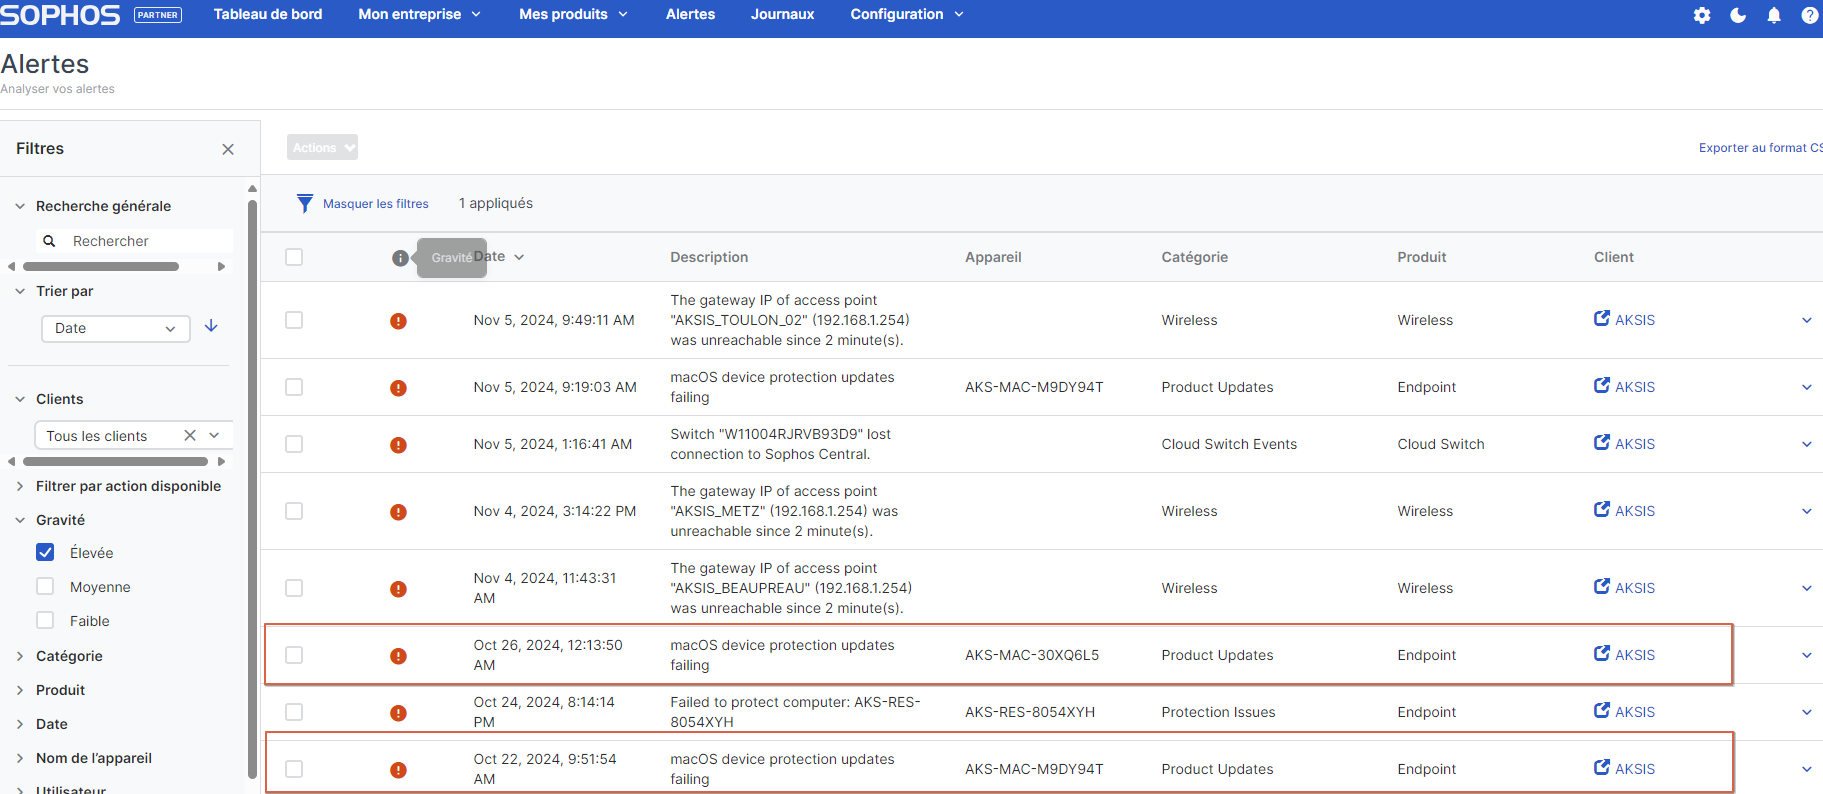The height and width of the screenshot is (794, 1823).
Task: Select the Cloud Switch alert checkbox
Action: point(294,444)
